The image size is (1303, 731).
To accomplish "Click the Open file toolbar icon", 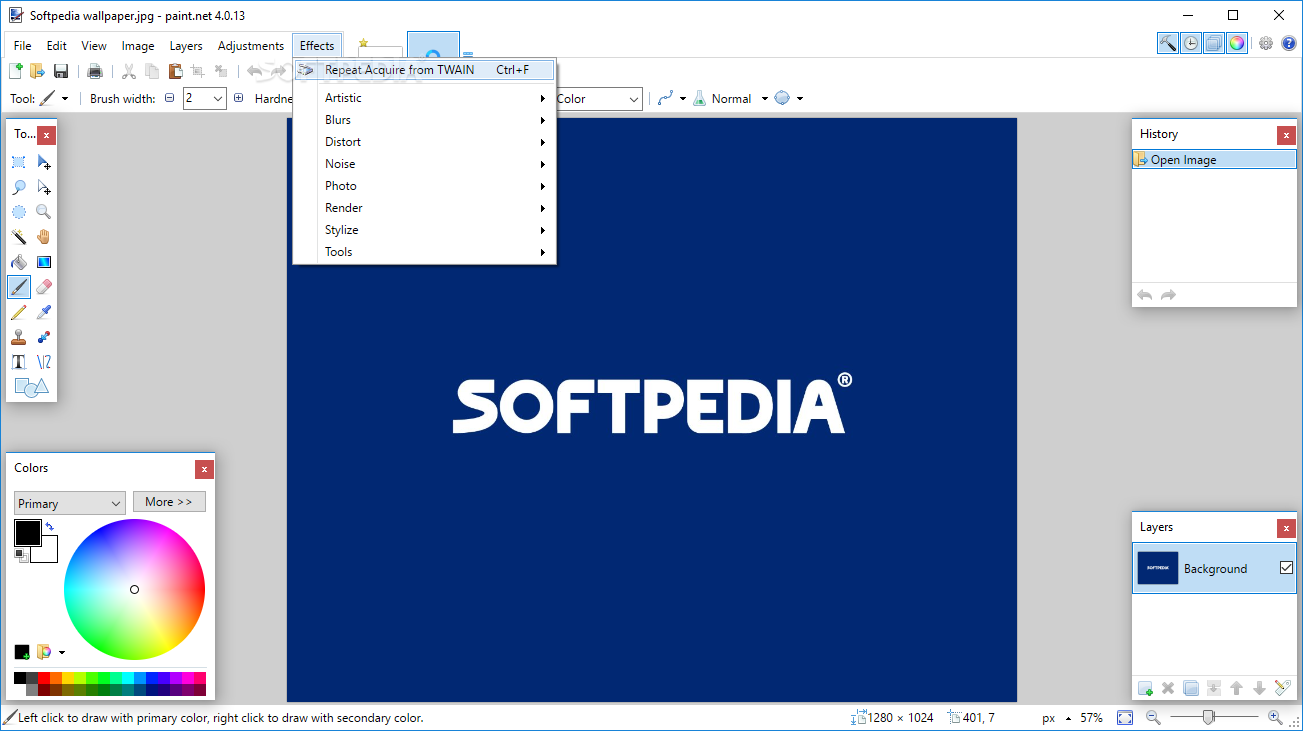I will coord(38,71).
